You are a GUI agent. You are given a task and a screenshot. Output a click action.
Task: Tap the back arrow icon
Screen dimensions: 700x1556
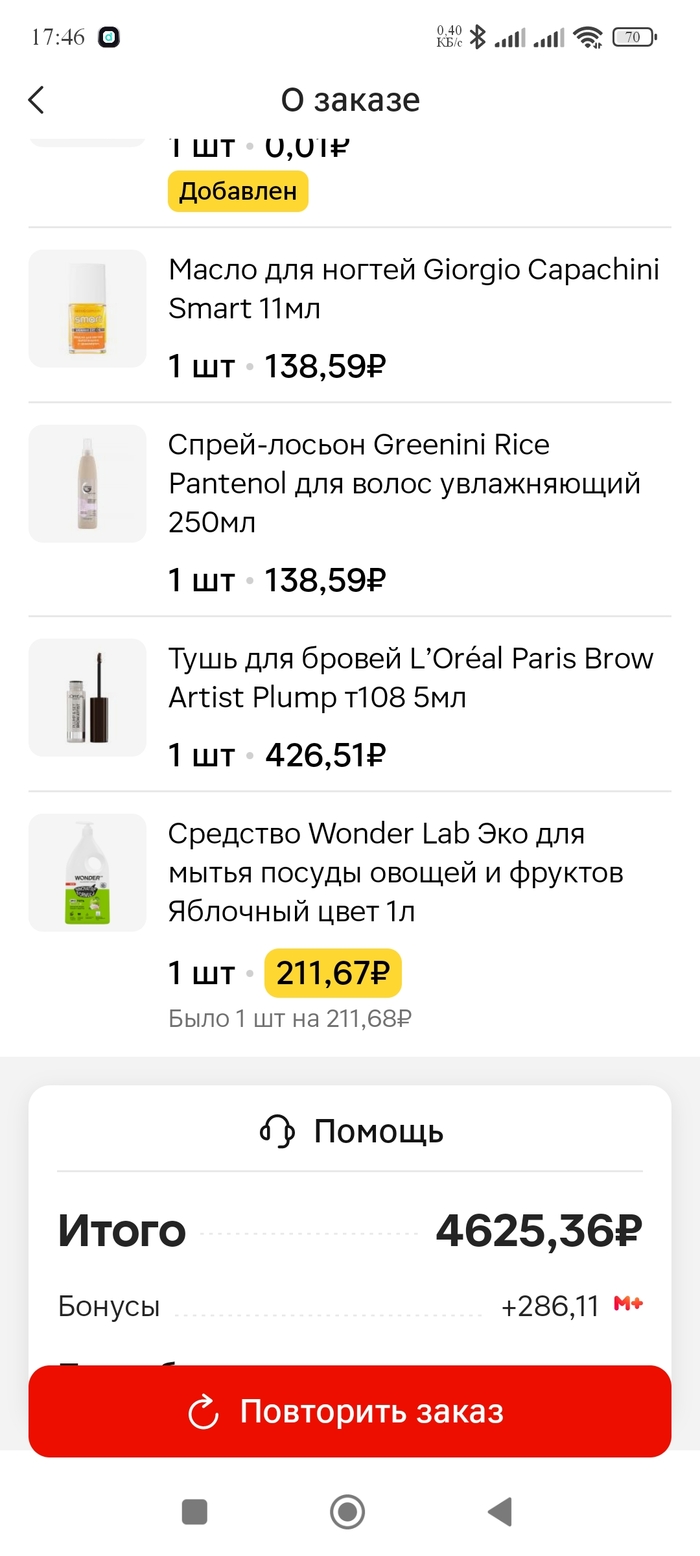pyautogui.click(x=37, y=100)
